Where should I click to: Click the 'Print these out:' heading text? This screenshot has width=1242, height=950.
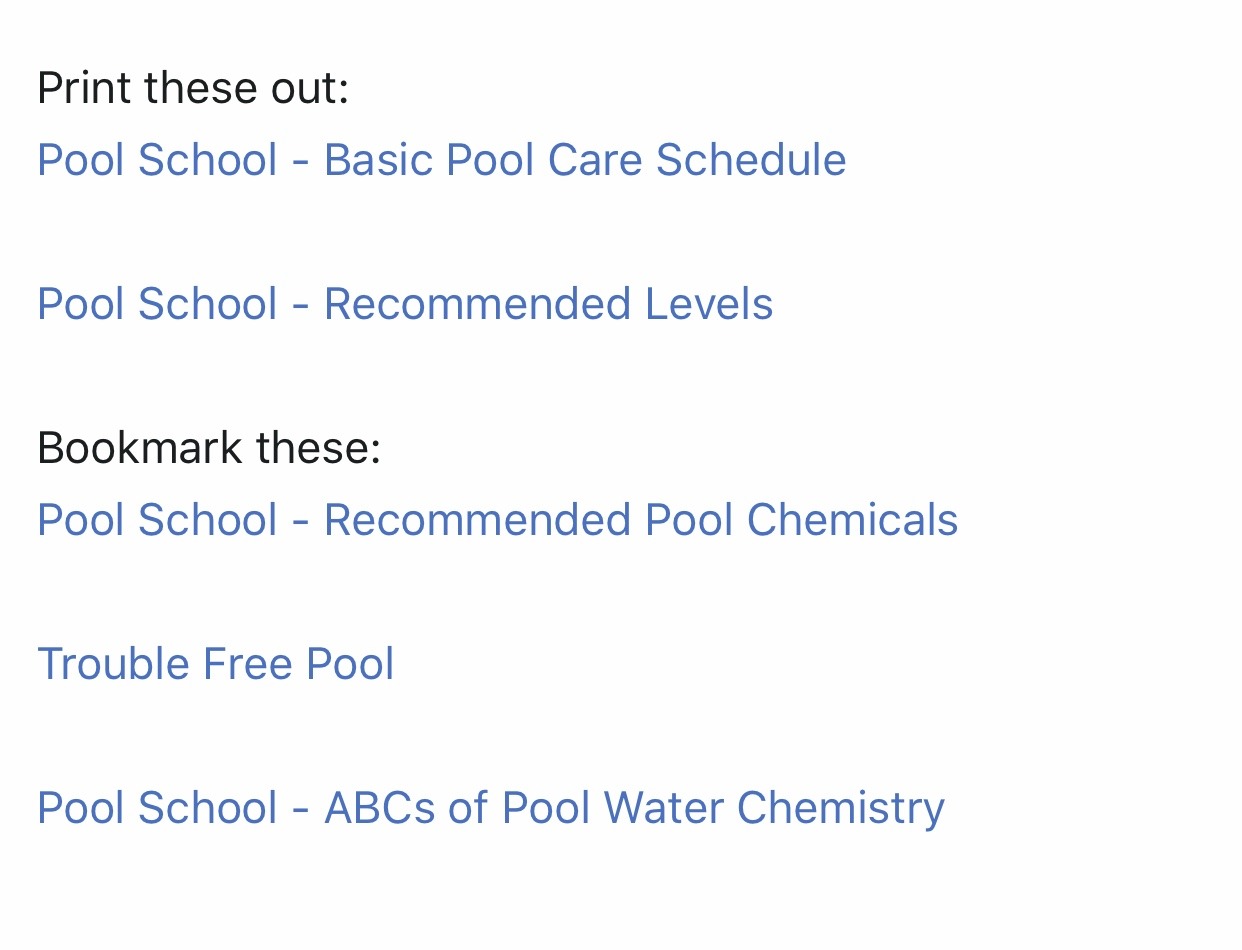[193, 88]
